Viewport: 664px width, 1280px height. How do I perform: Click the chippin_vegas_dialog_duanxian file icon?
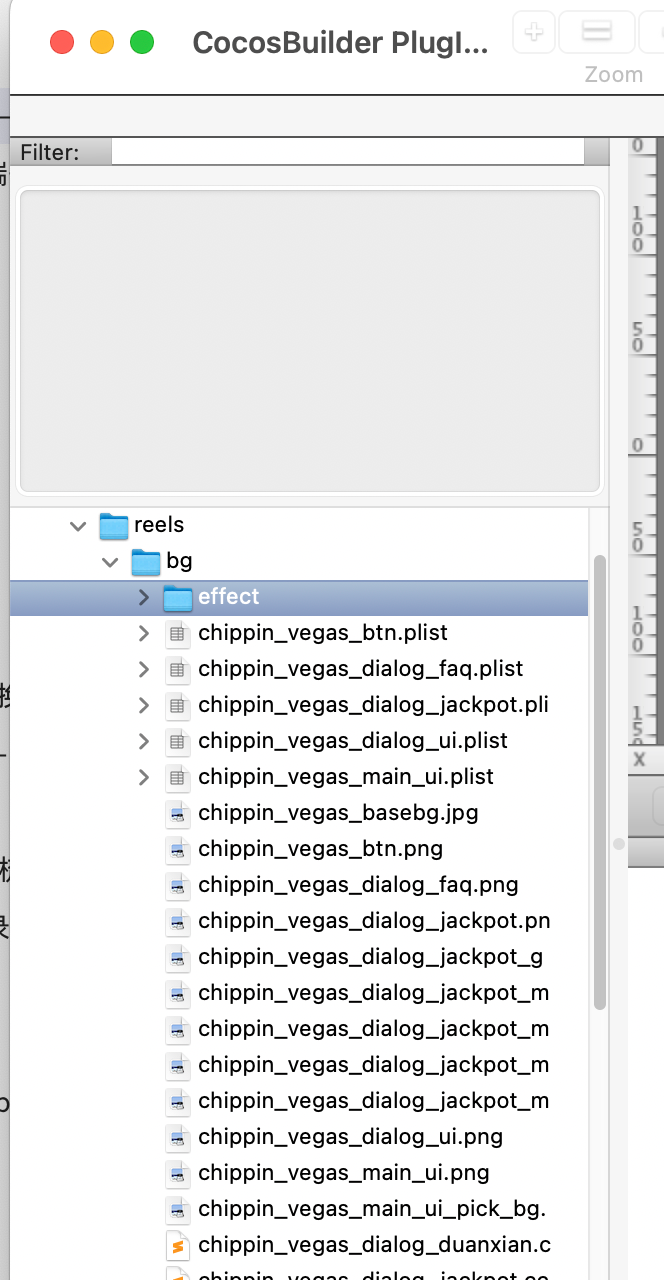pos(178,1245)
